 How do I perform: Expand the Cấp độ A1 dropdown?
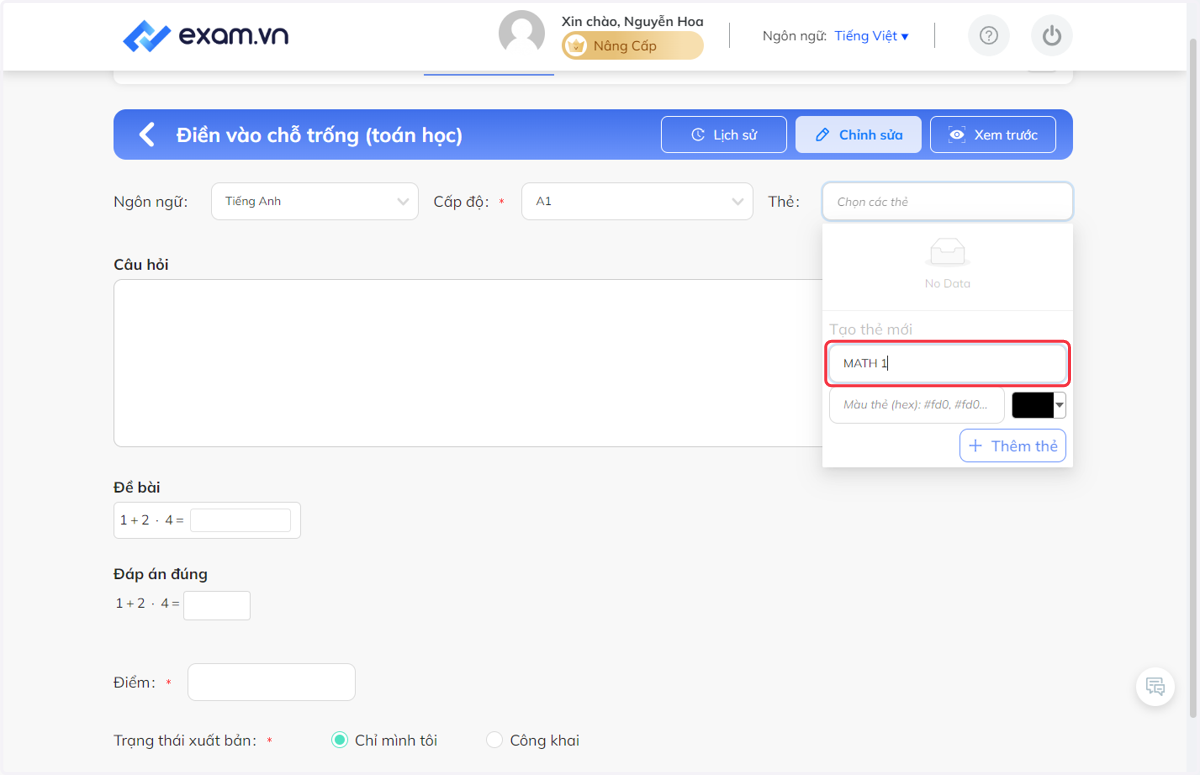(x=637, y=201)
